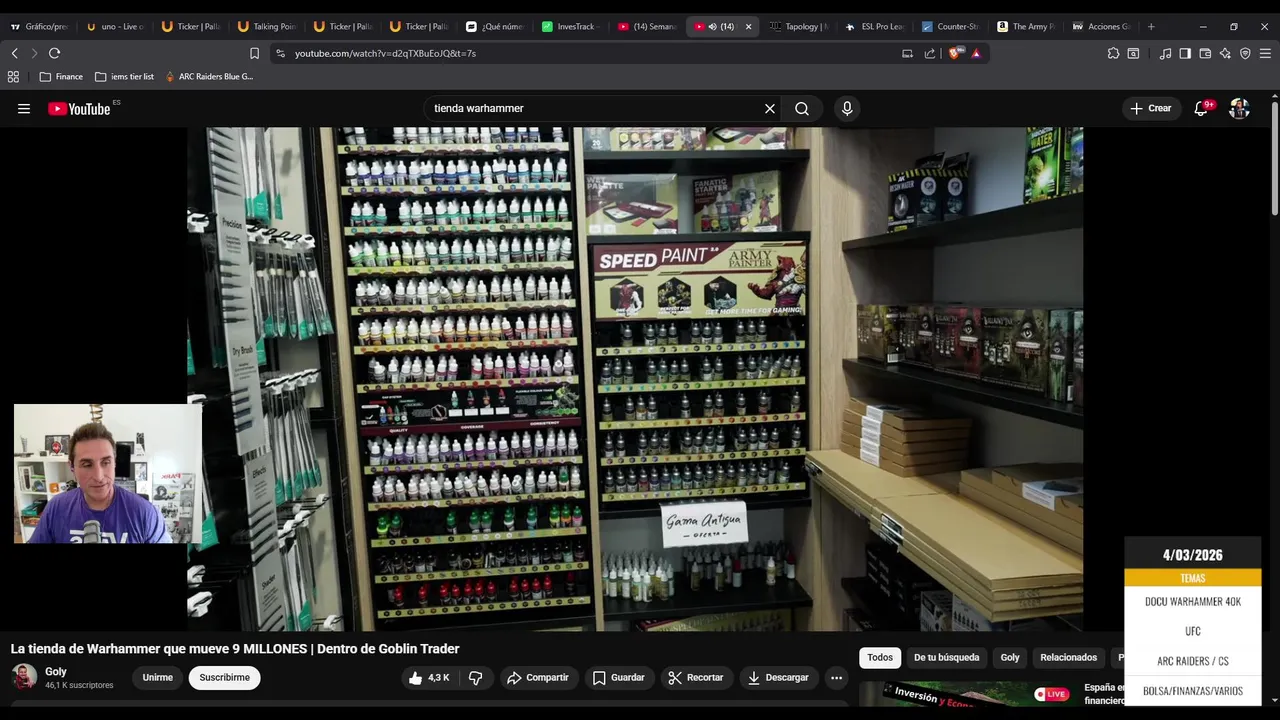Screen dimensions: 1280x720
Task: Open the browser main menu
Action: pyautogui.click(x=1266, y=53)
